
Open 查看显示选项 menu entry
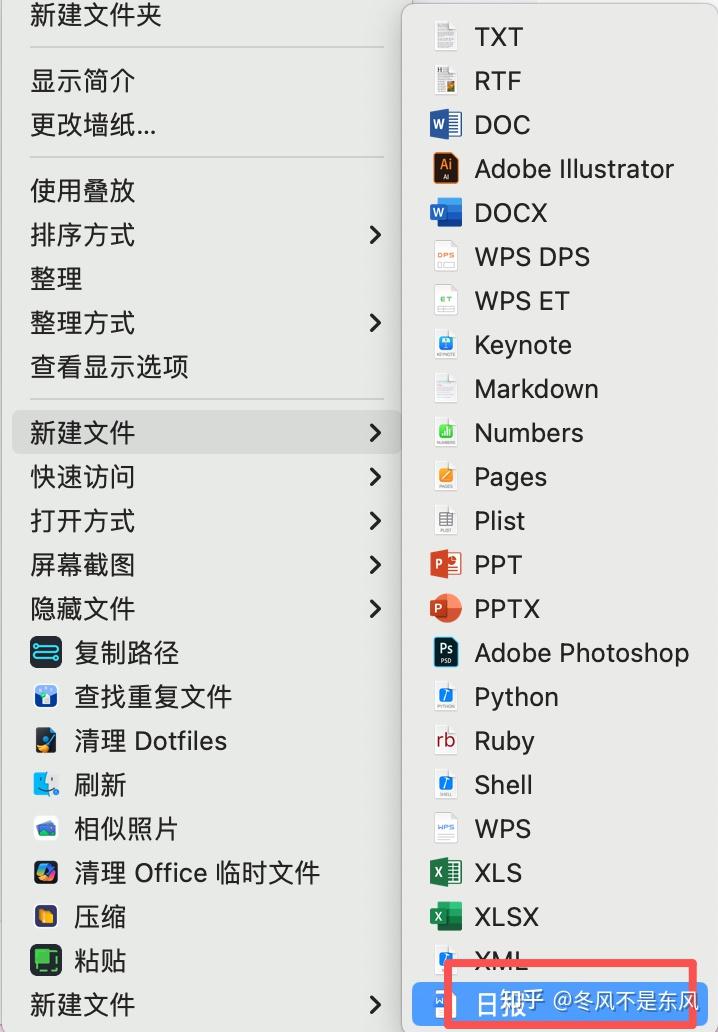coord(109,367)
